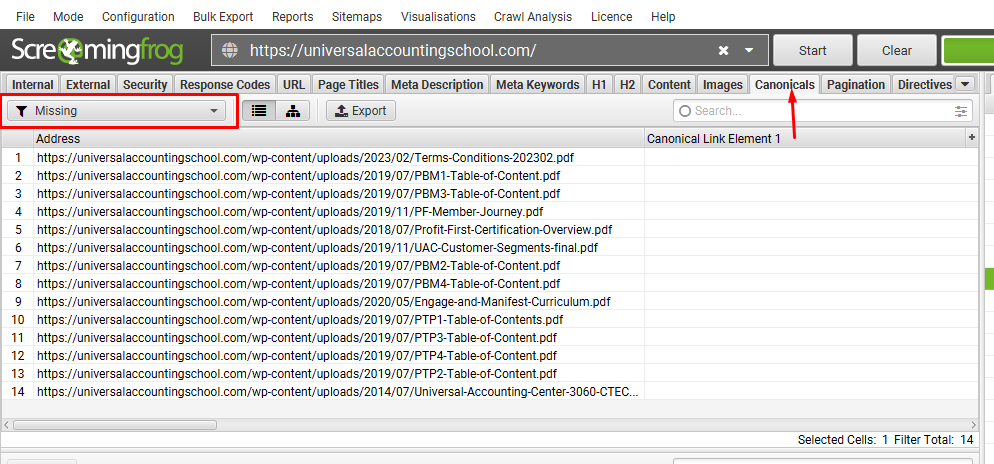Expand the URL history dropdown arrow
Screen dimensions: 994x464
[x=749, y=51]
